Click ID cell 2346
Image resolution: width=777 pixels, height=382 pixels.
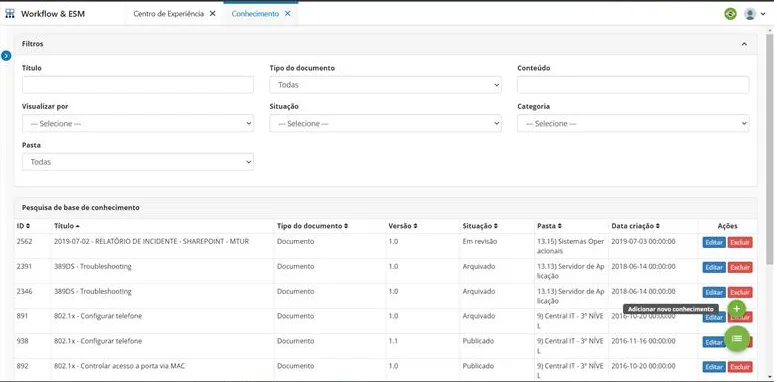(x=24, y=291)
